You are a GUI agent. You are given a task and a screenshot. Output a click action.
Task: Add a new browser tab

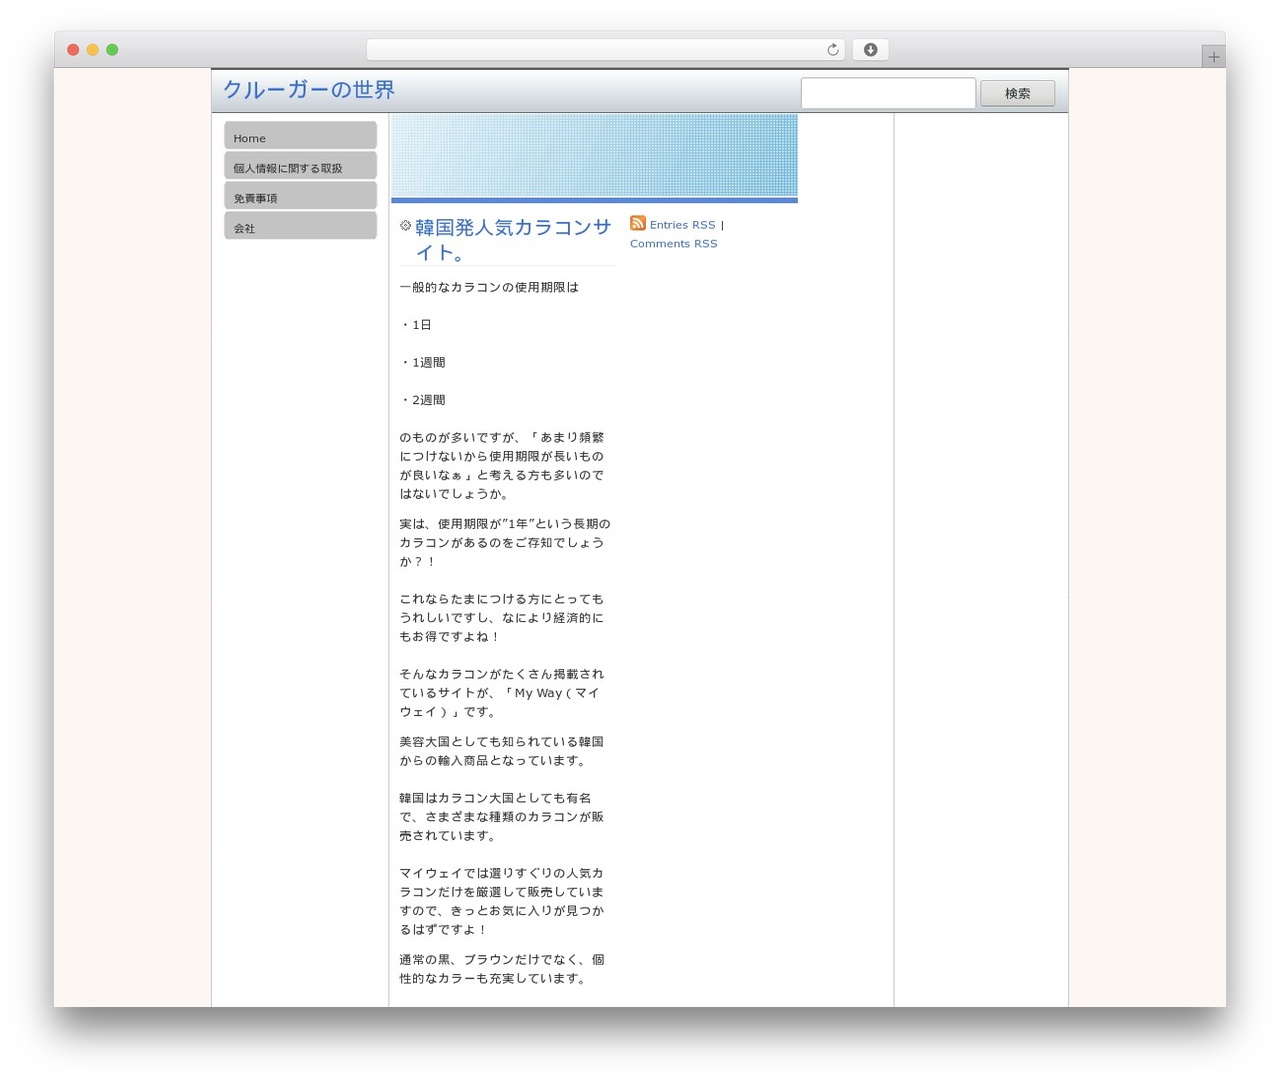coord(1213,57)
